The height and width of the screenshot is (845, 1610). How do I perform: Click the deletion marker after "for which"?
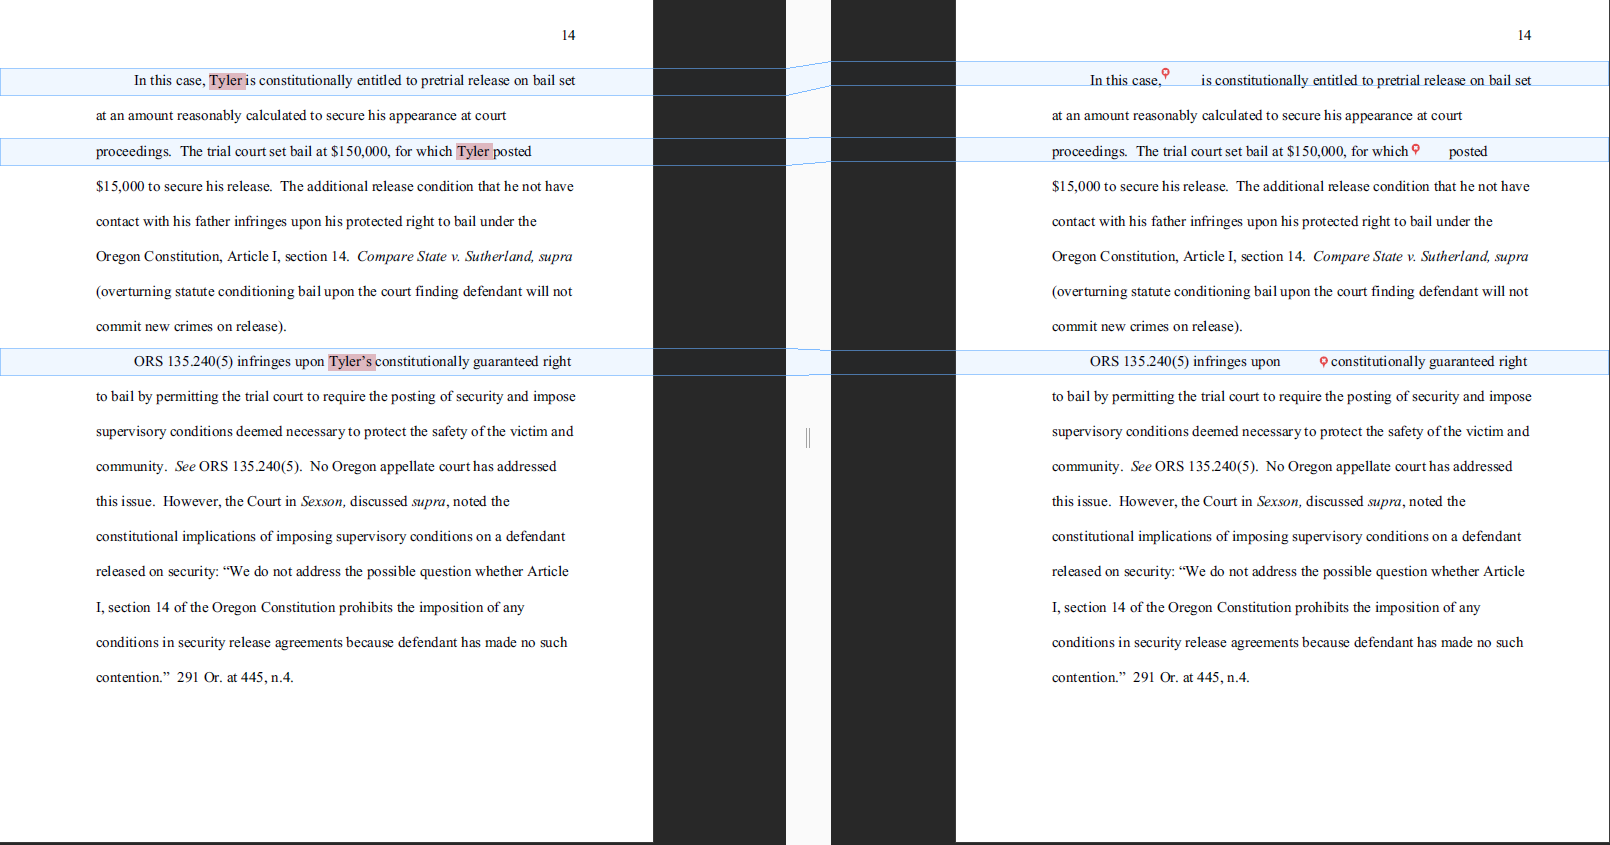(x=1415, y=149)
